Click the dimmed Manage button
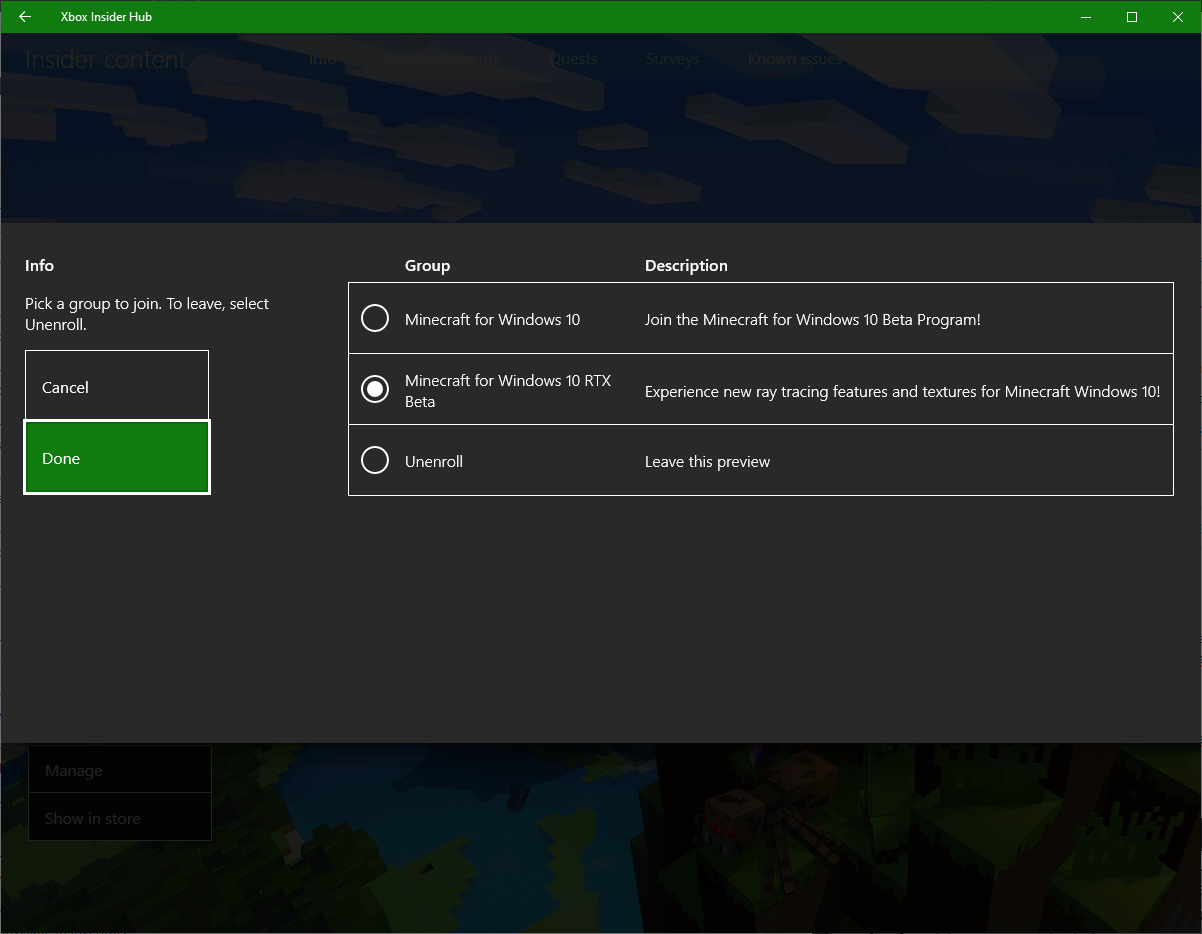Image resolution: width=1202 pixels, height=934 pixels. pos(119,770)
